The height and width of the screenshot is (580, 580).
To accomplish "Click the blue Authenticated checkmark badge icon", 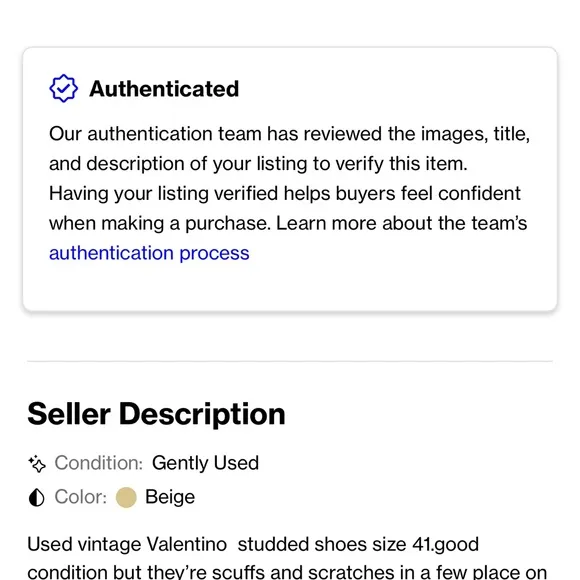I will point(64,88).
